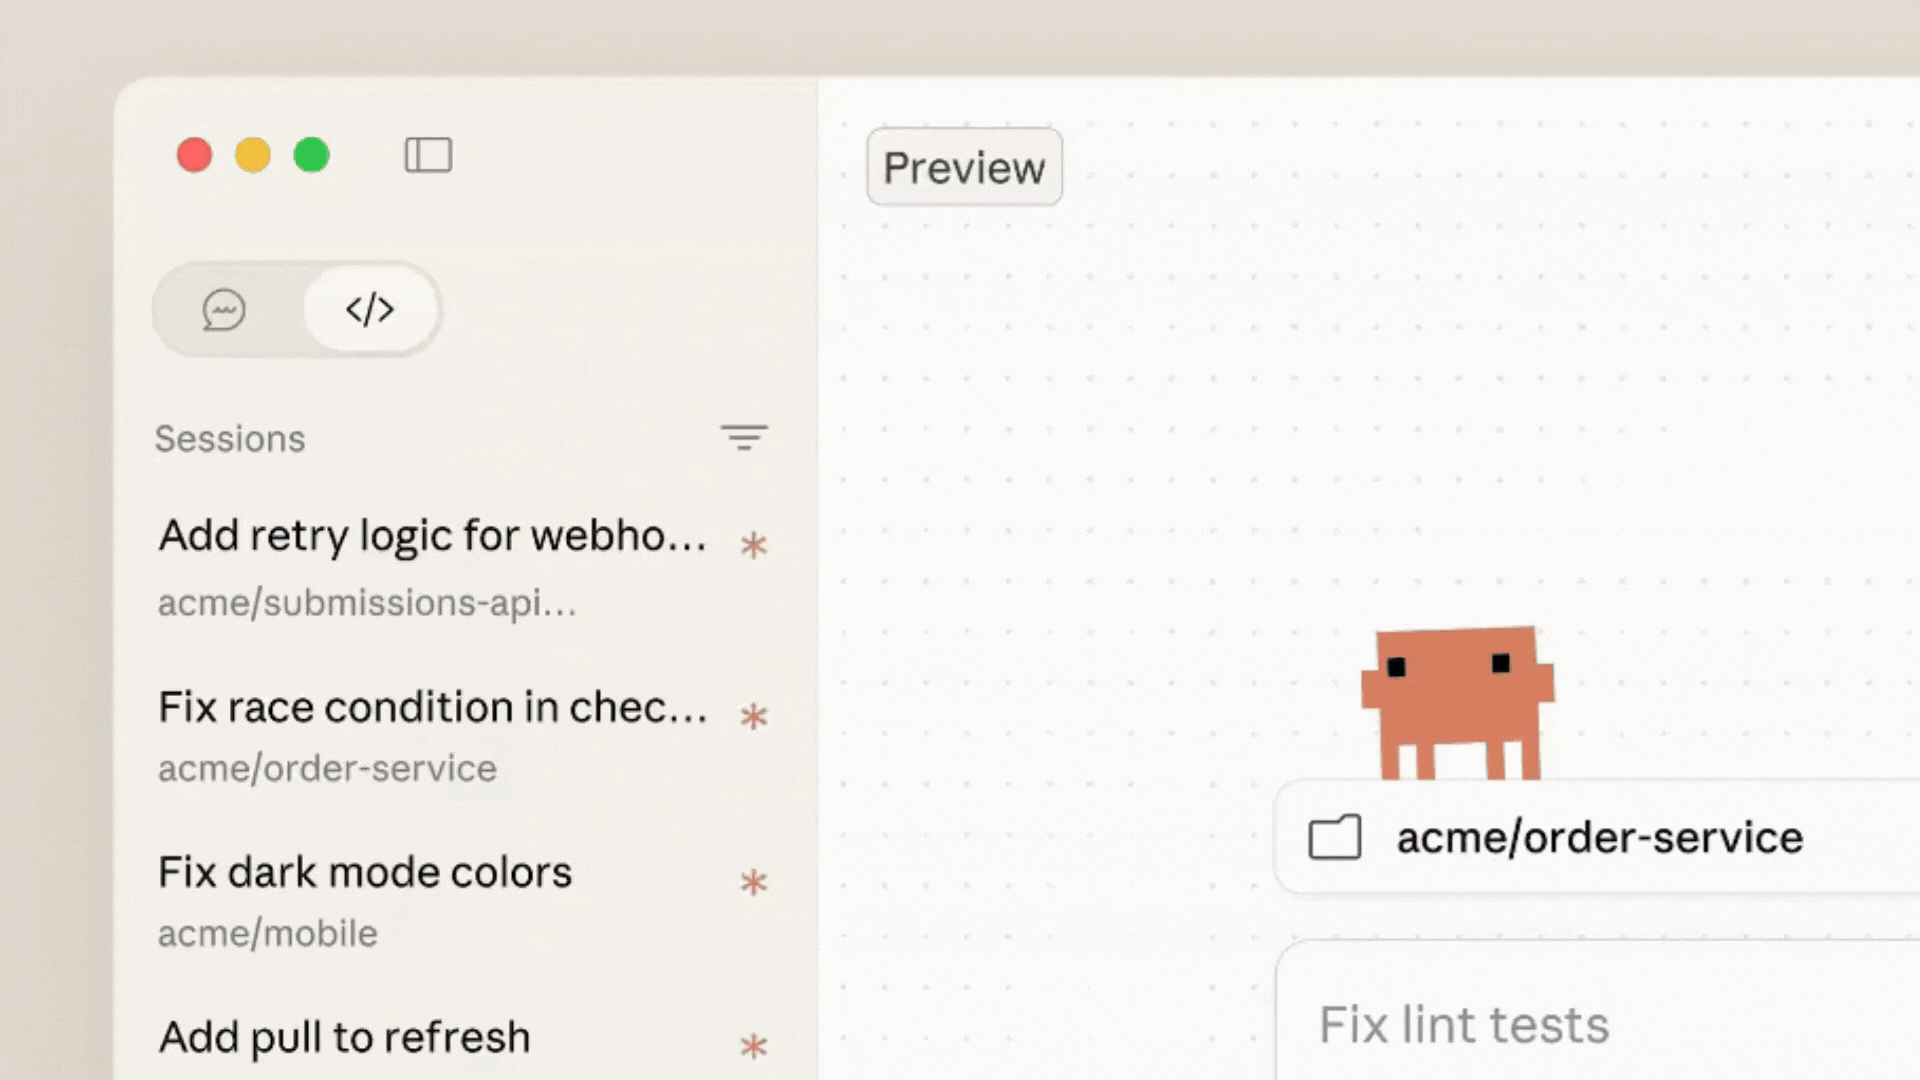Click the Preview badge button
The image size is (1920, 1080).
pyautogui.click(x=964, y=167)
